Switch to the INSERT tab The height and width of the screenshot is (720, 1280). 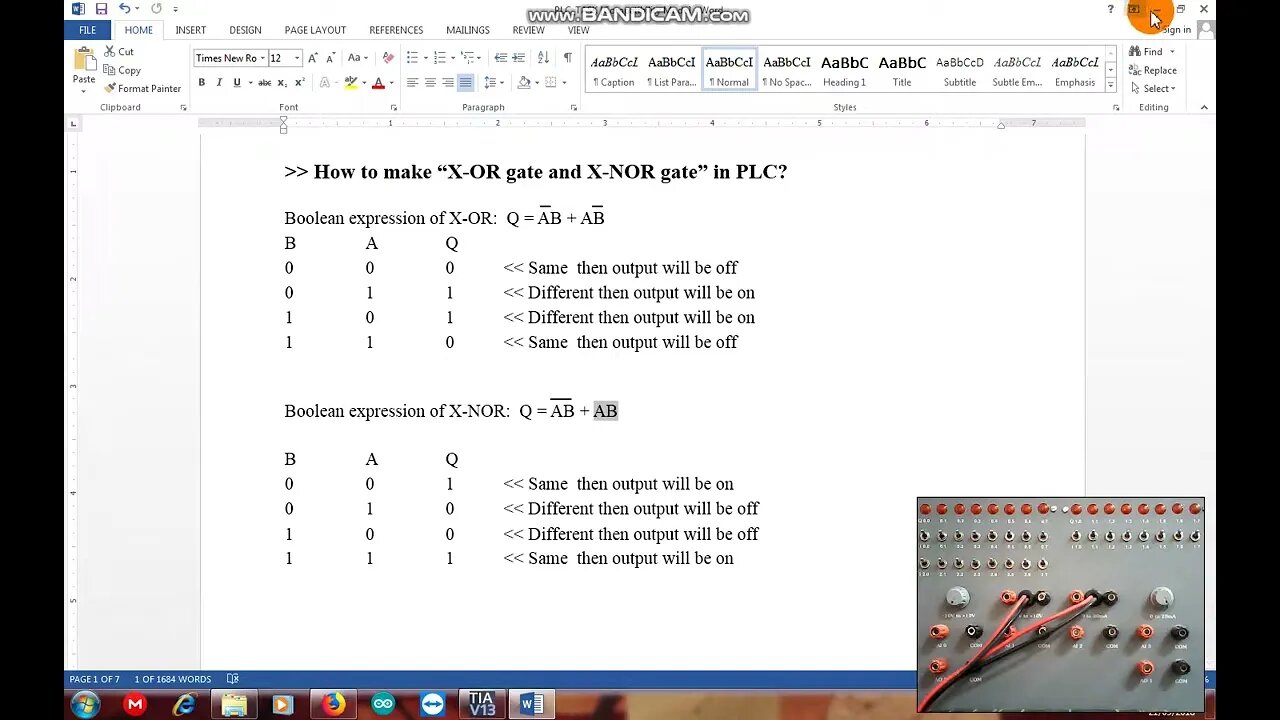191,30
